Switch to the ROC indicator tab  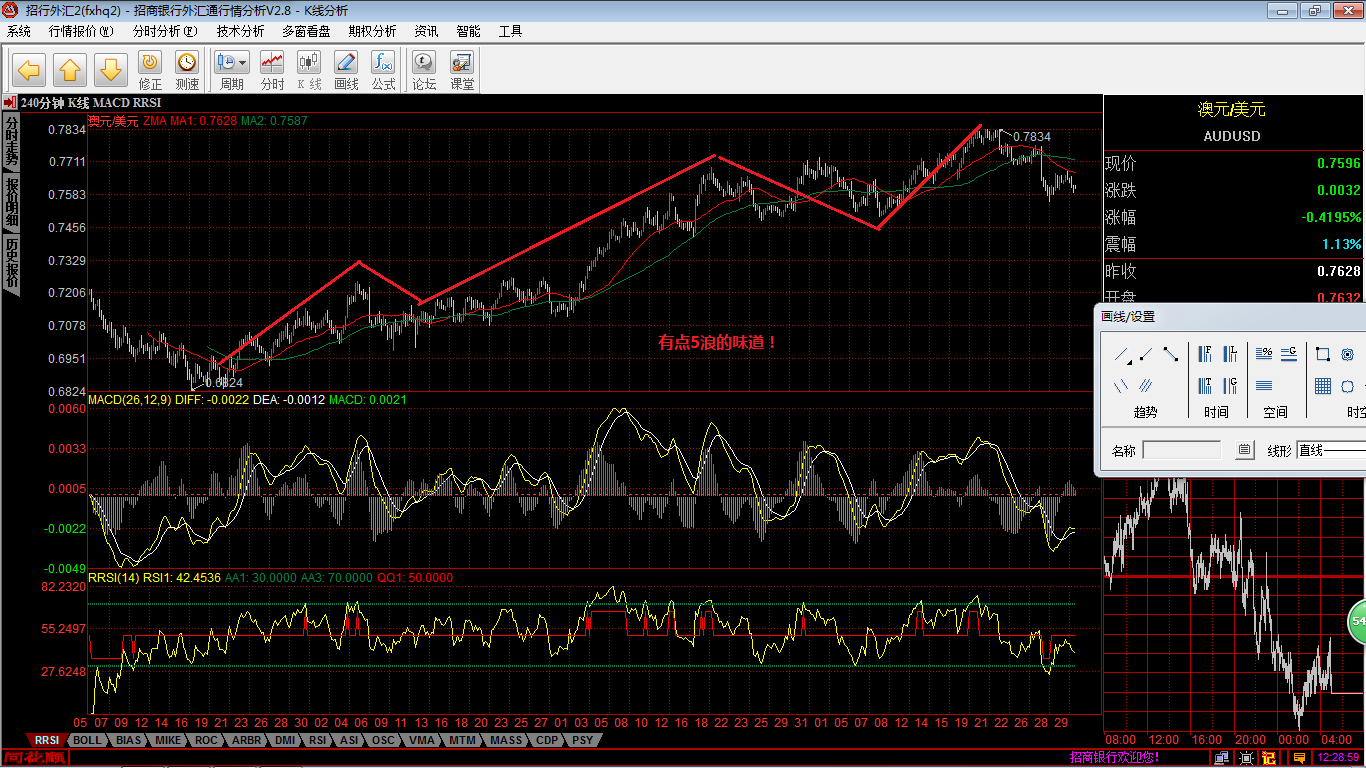[206, 741]
